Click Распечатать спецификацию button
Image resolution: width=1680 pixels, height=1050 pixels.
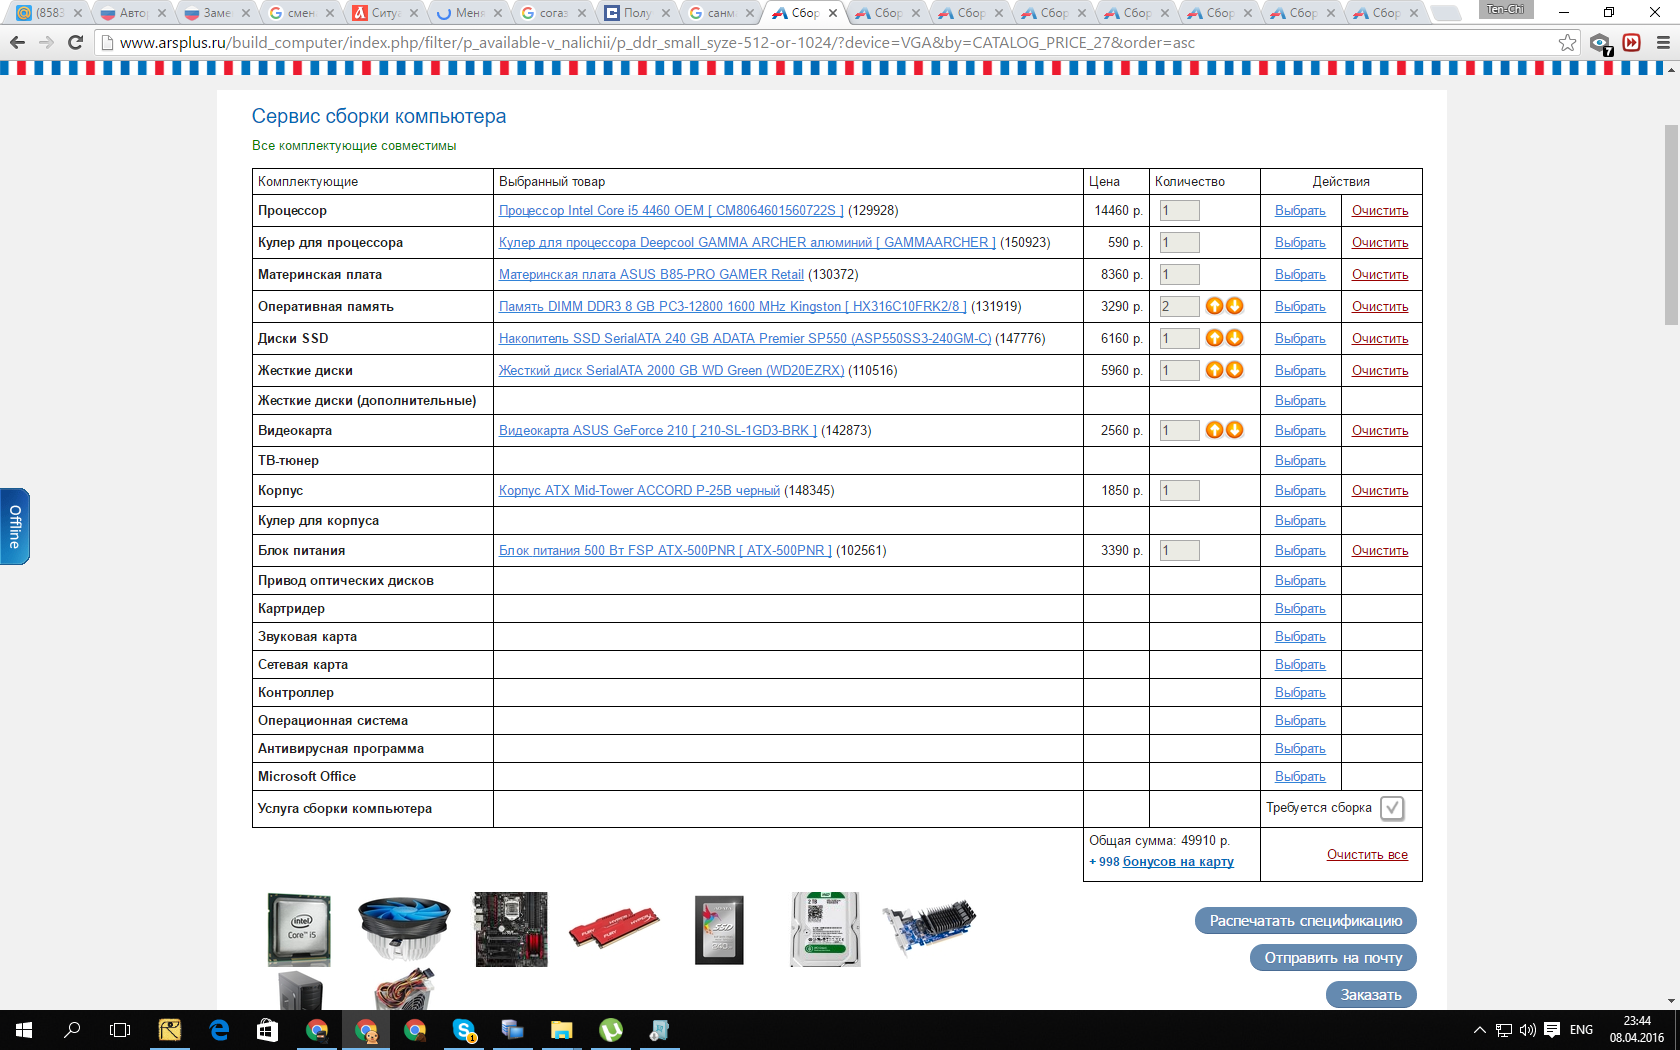1306,921
